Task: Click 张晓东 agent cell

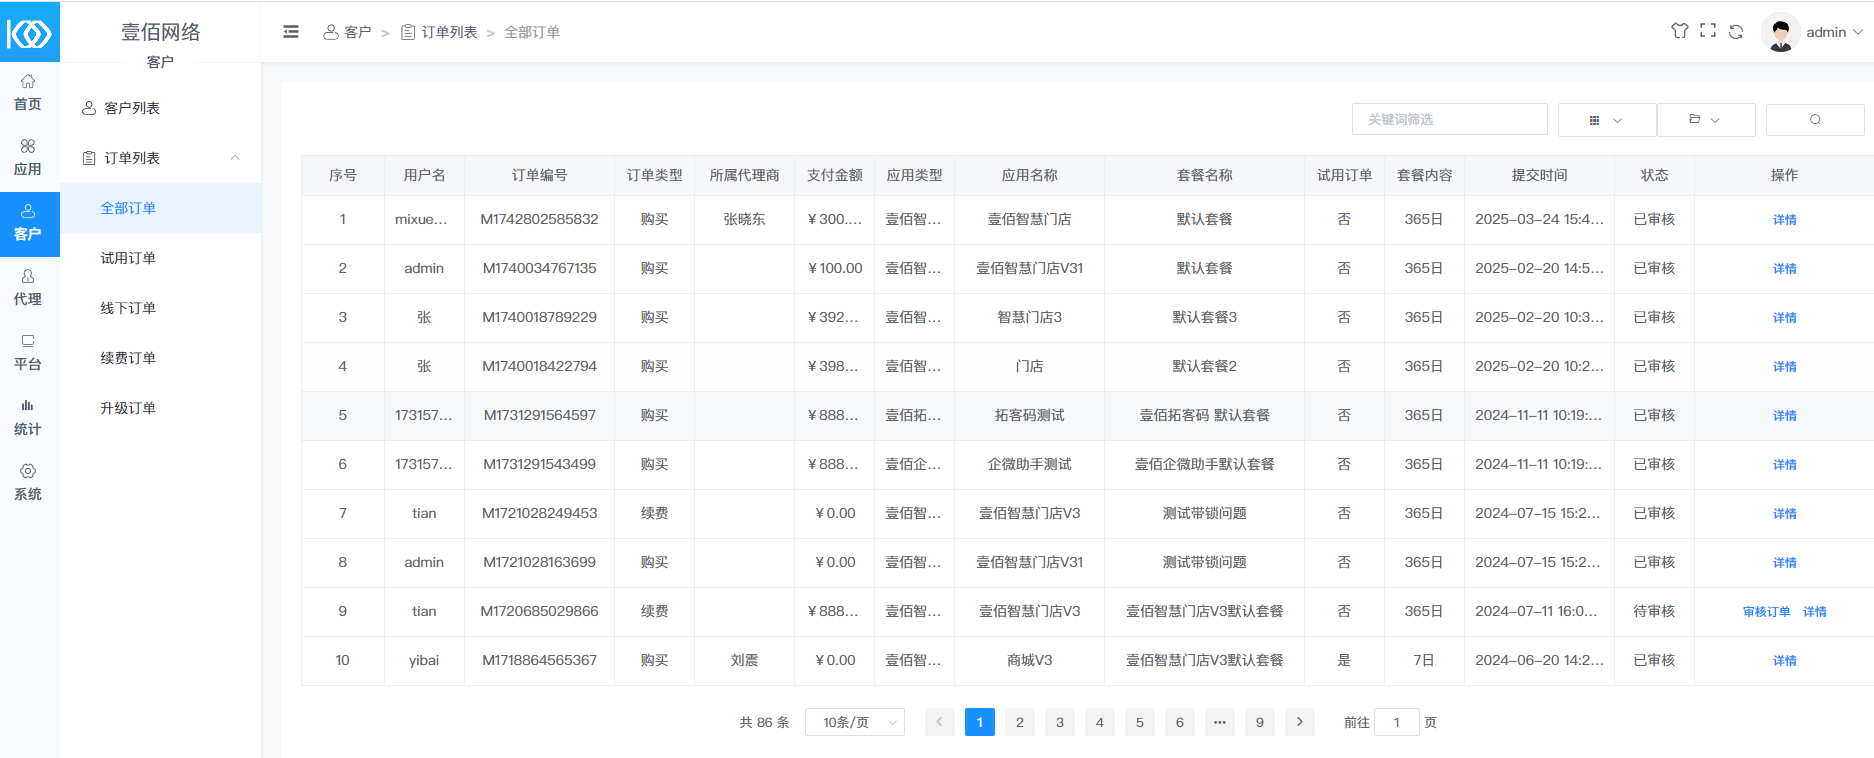Action: point(745,219)
